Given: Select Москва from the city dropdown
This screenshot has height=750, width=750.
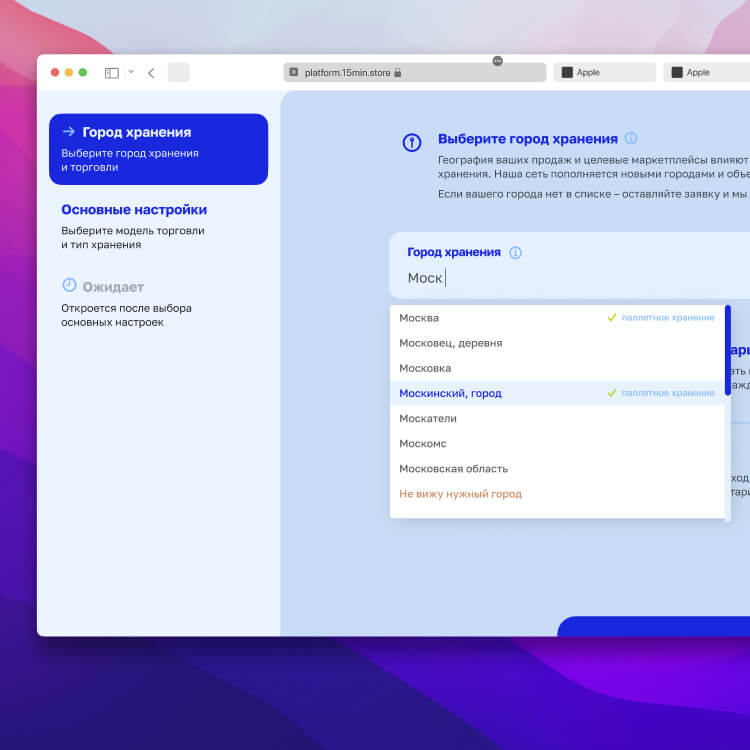Looking at the screenshot, I should tap(419, 318).
